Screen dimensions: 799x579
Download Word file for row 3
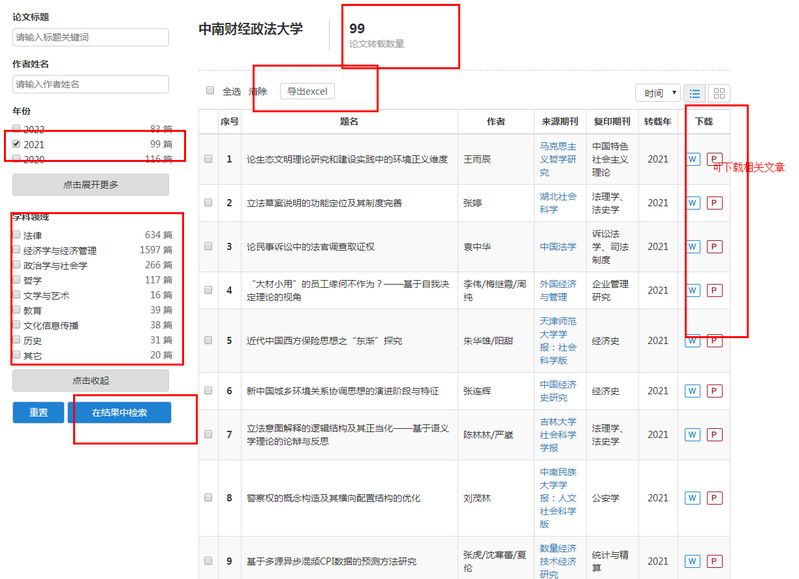(693, 246)
